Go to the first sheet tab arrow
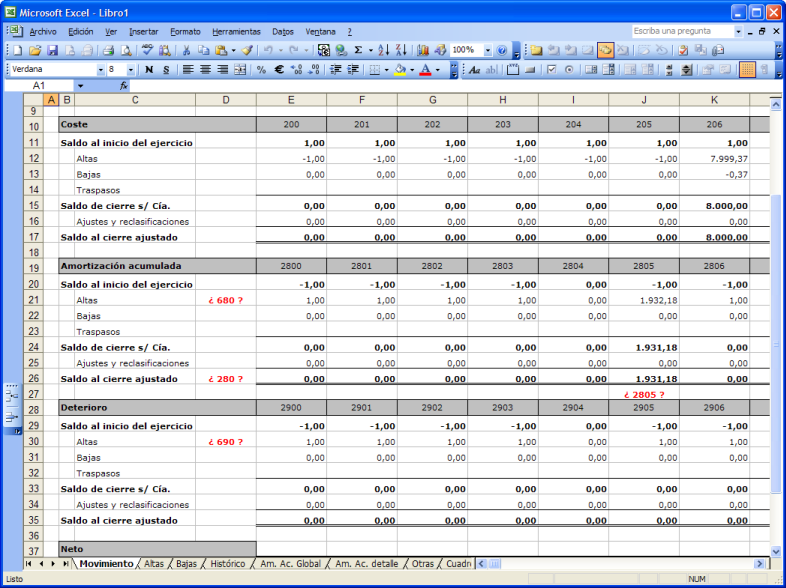Image resolution: width=786 pixels, height=588 pixels. pyautogui.click(x=29, y=564)
